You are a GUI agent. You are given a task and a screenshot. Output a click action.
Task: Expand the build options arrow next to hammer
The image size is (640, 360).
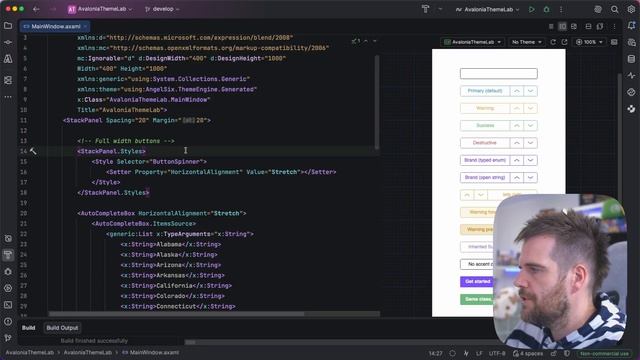click(440, 9)
